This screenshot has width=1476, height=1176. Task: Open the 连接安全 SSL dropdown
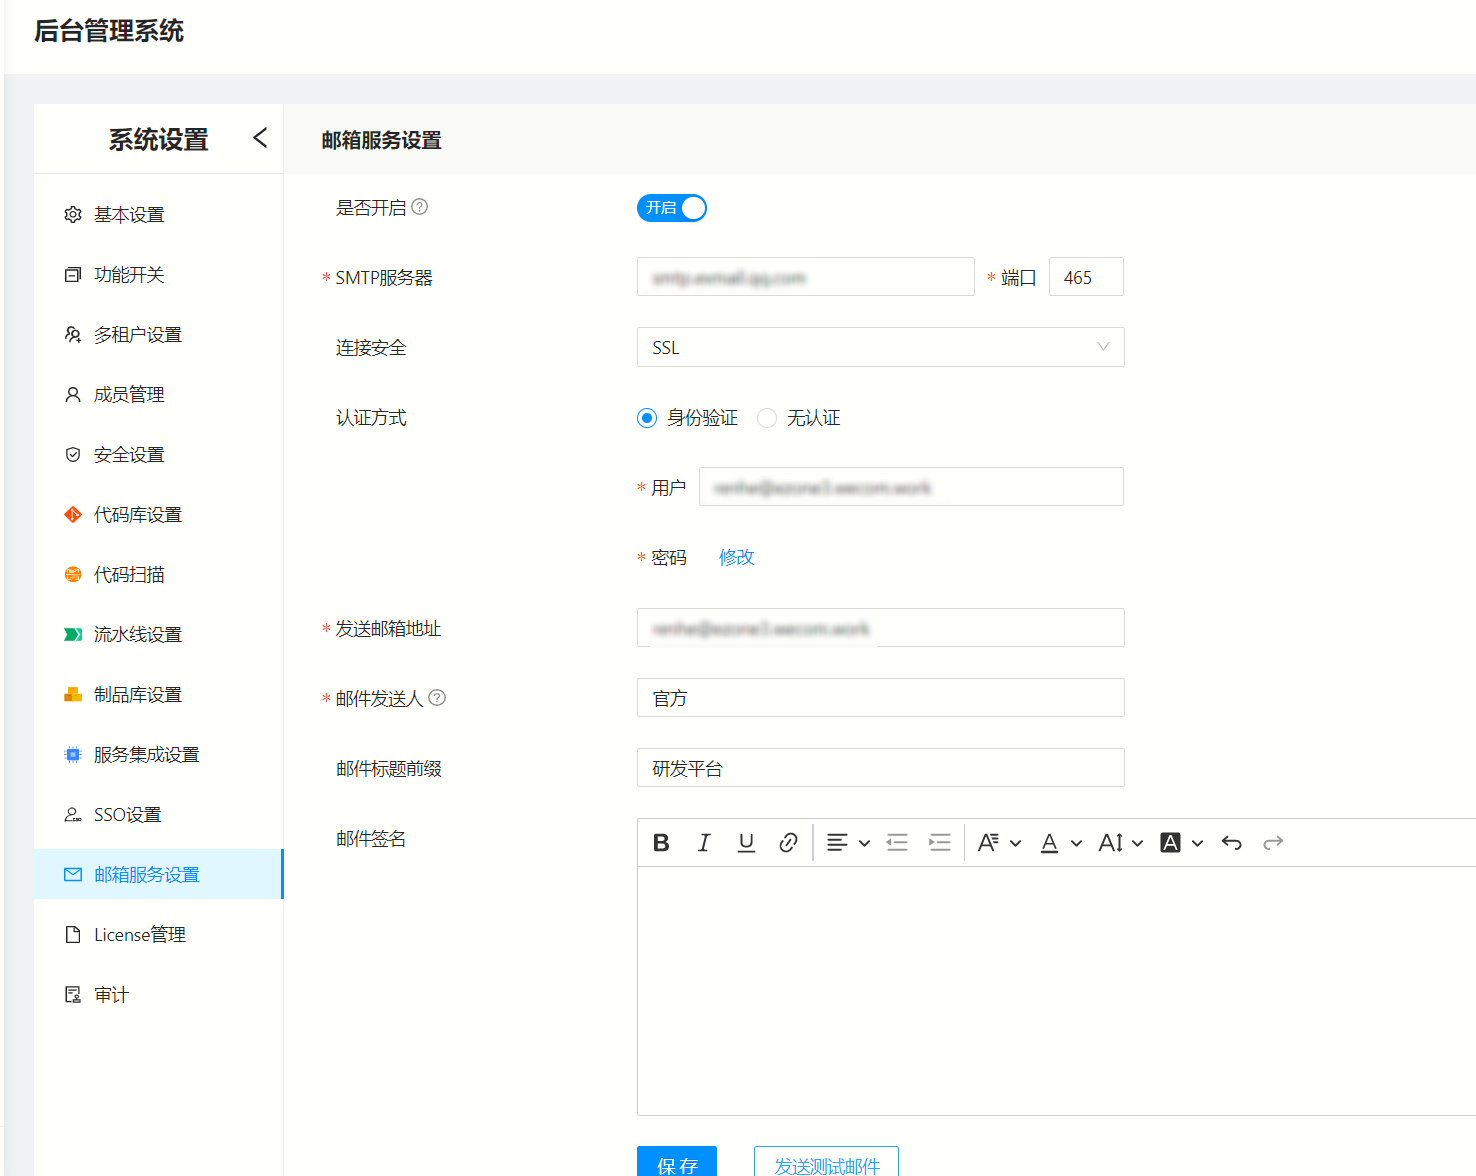[x=880, y=347]
